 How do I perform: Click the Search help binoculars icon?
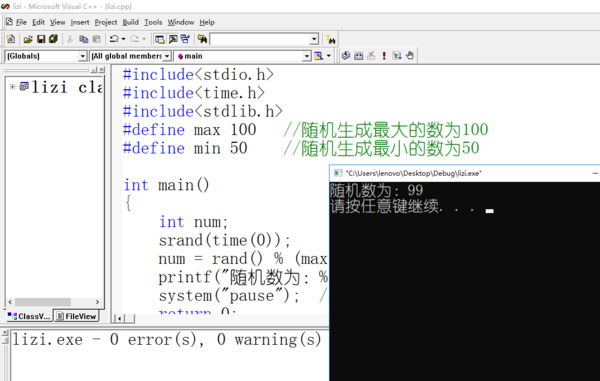click(x=331, y=39)
